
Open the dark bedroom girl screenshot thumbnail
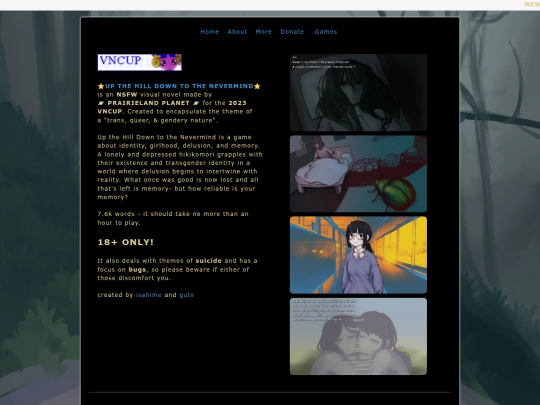[x=358, y=92]
